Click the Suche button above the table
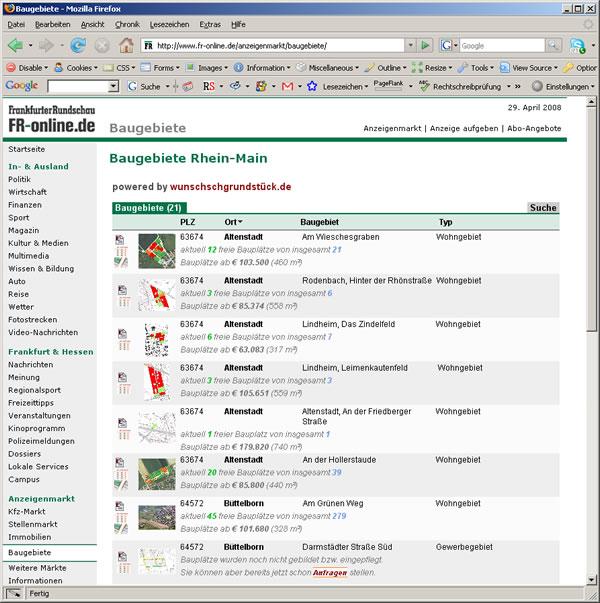Image resolution: width=600 pixels, height=603 pixels. (543, 208)
